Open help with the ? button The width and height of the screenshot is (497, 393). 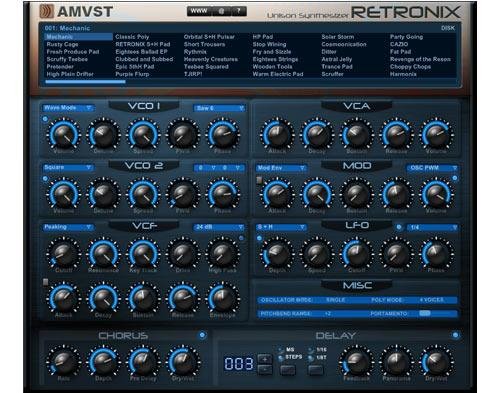(x=239, y=11)
